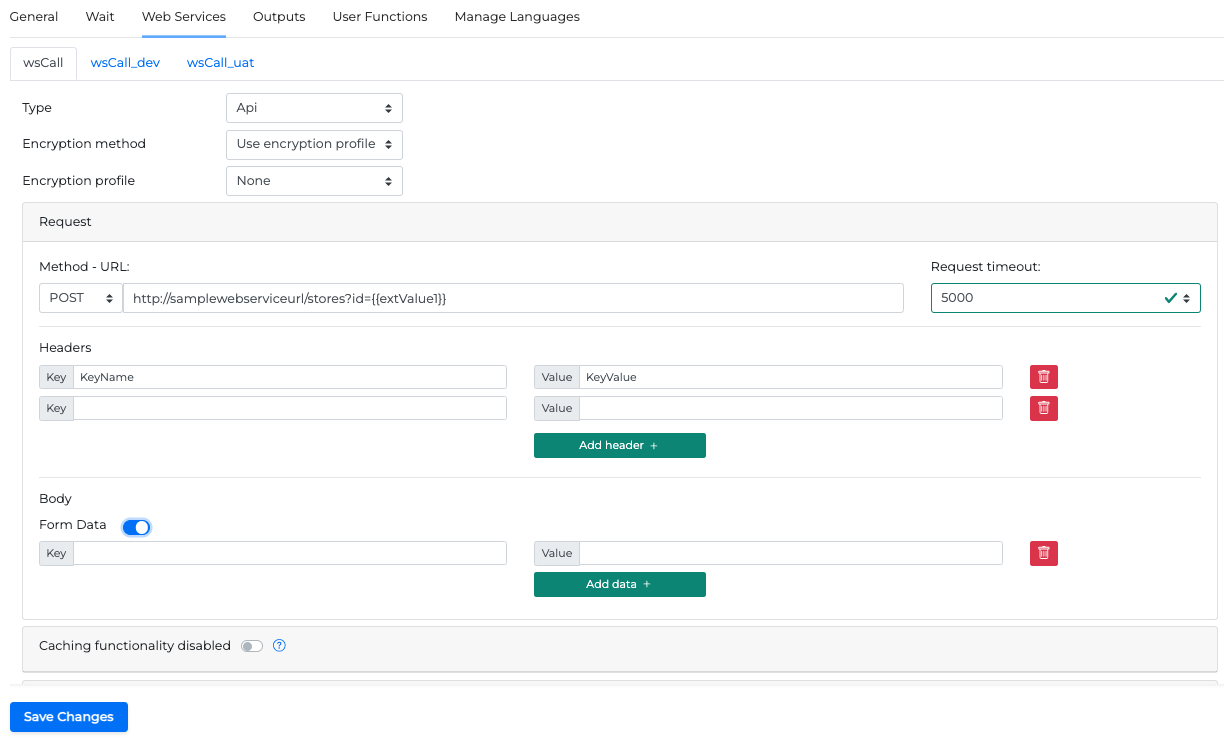Go to the Manage Languages tab
Screen dimensions: 1224x738
(x=517, y=17)
